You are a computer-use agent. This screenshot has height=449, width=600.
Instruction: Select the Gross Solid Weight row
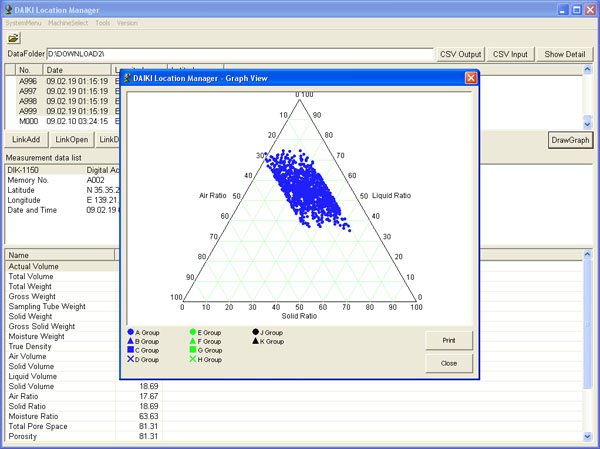(x=62, y=326)
